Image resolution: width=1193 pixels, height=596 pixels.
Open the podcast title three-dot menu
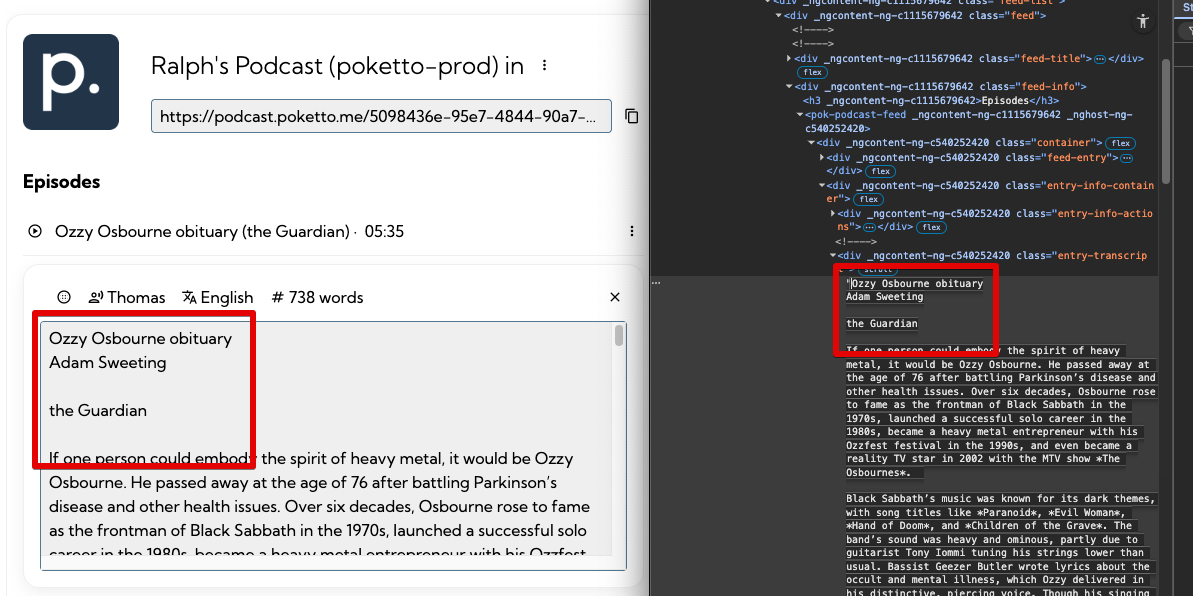point(544,66)
